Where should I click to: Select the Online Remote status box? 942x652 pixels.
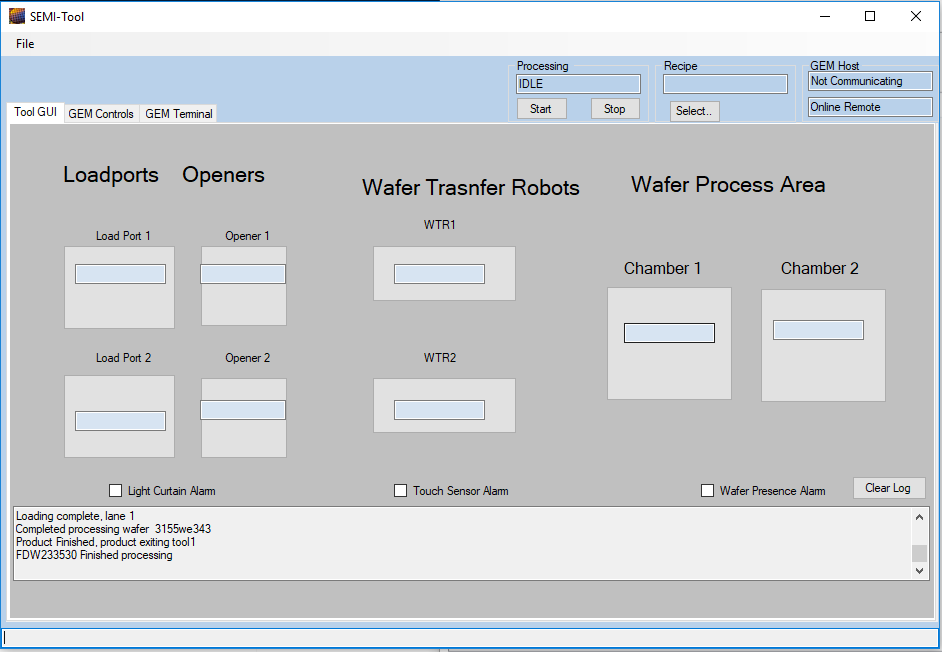(x=869, y=107)
